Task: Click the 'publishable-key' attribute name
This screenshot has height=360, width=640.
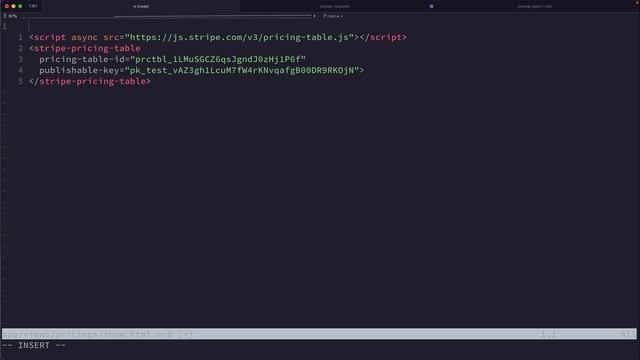Action: (79, 70)
